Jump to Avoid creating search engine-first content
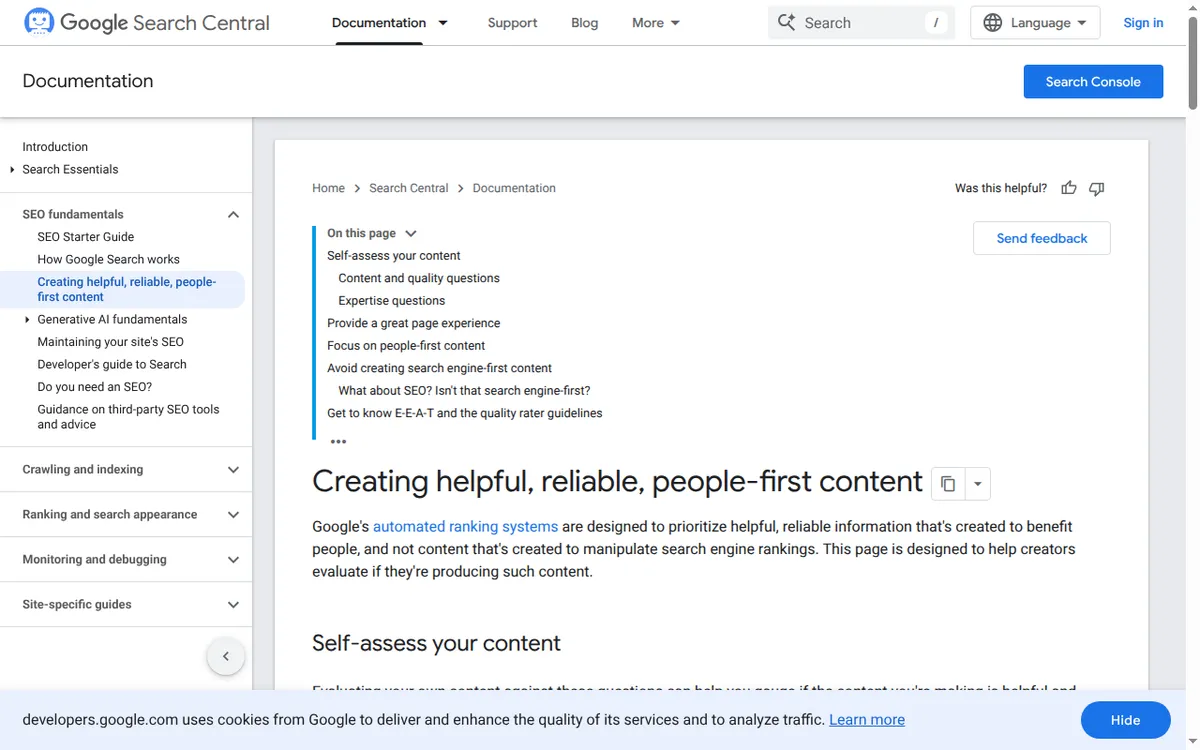This screenshot has width=1200, height=750. coord(440,368)
